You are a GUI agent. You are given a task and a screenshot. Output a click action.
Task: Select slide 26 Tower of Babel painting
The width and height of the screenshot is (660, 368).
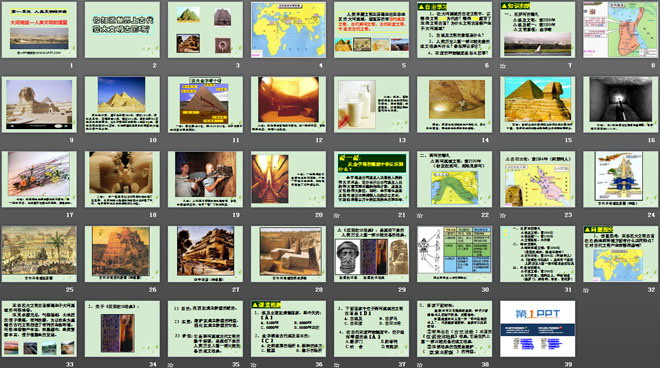tap(122, 254)
